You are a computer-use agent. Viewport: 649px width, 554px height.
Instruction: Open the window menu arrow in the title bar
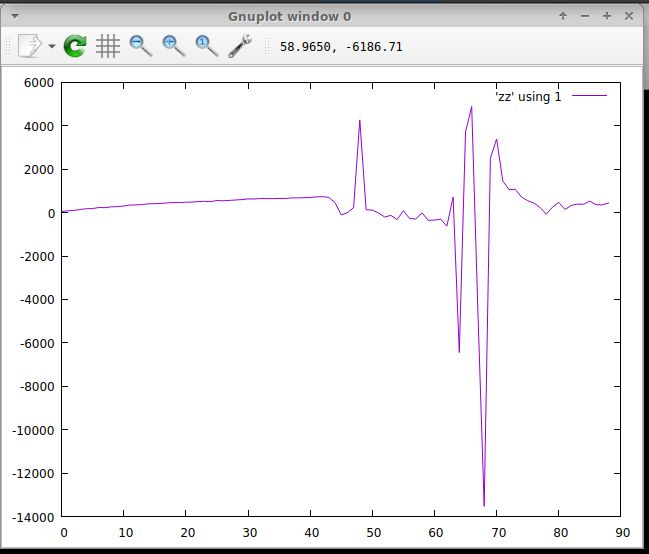(x=15, y=17)
